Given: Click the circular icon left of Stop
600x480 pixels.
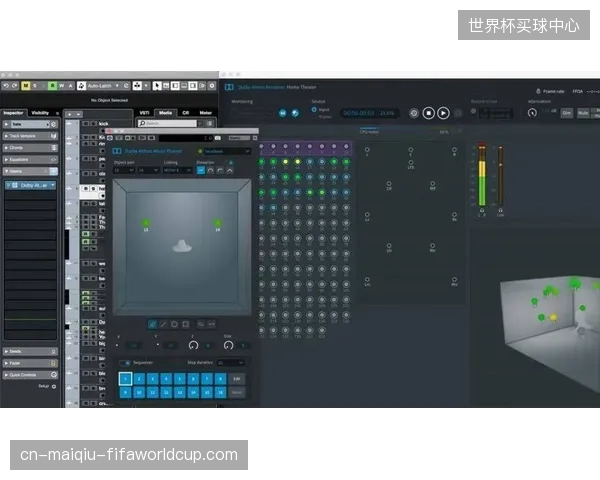Looking at the screenshot, I should click(x=414, y=113).
